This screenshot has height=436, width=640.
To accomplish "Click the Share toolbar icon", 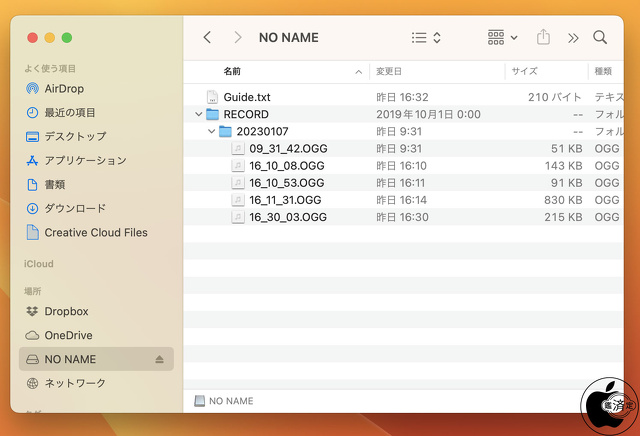I will click(543, 37).
